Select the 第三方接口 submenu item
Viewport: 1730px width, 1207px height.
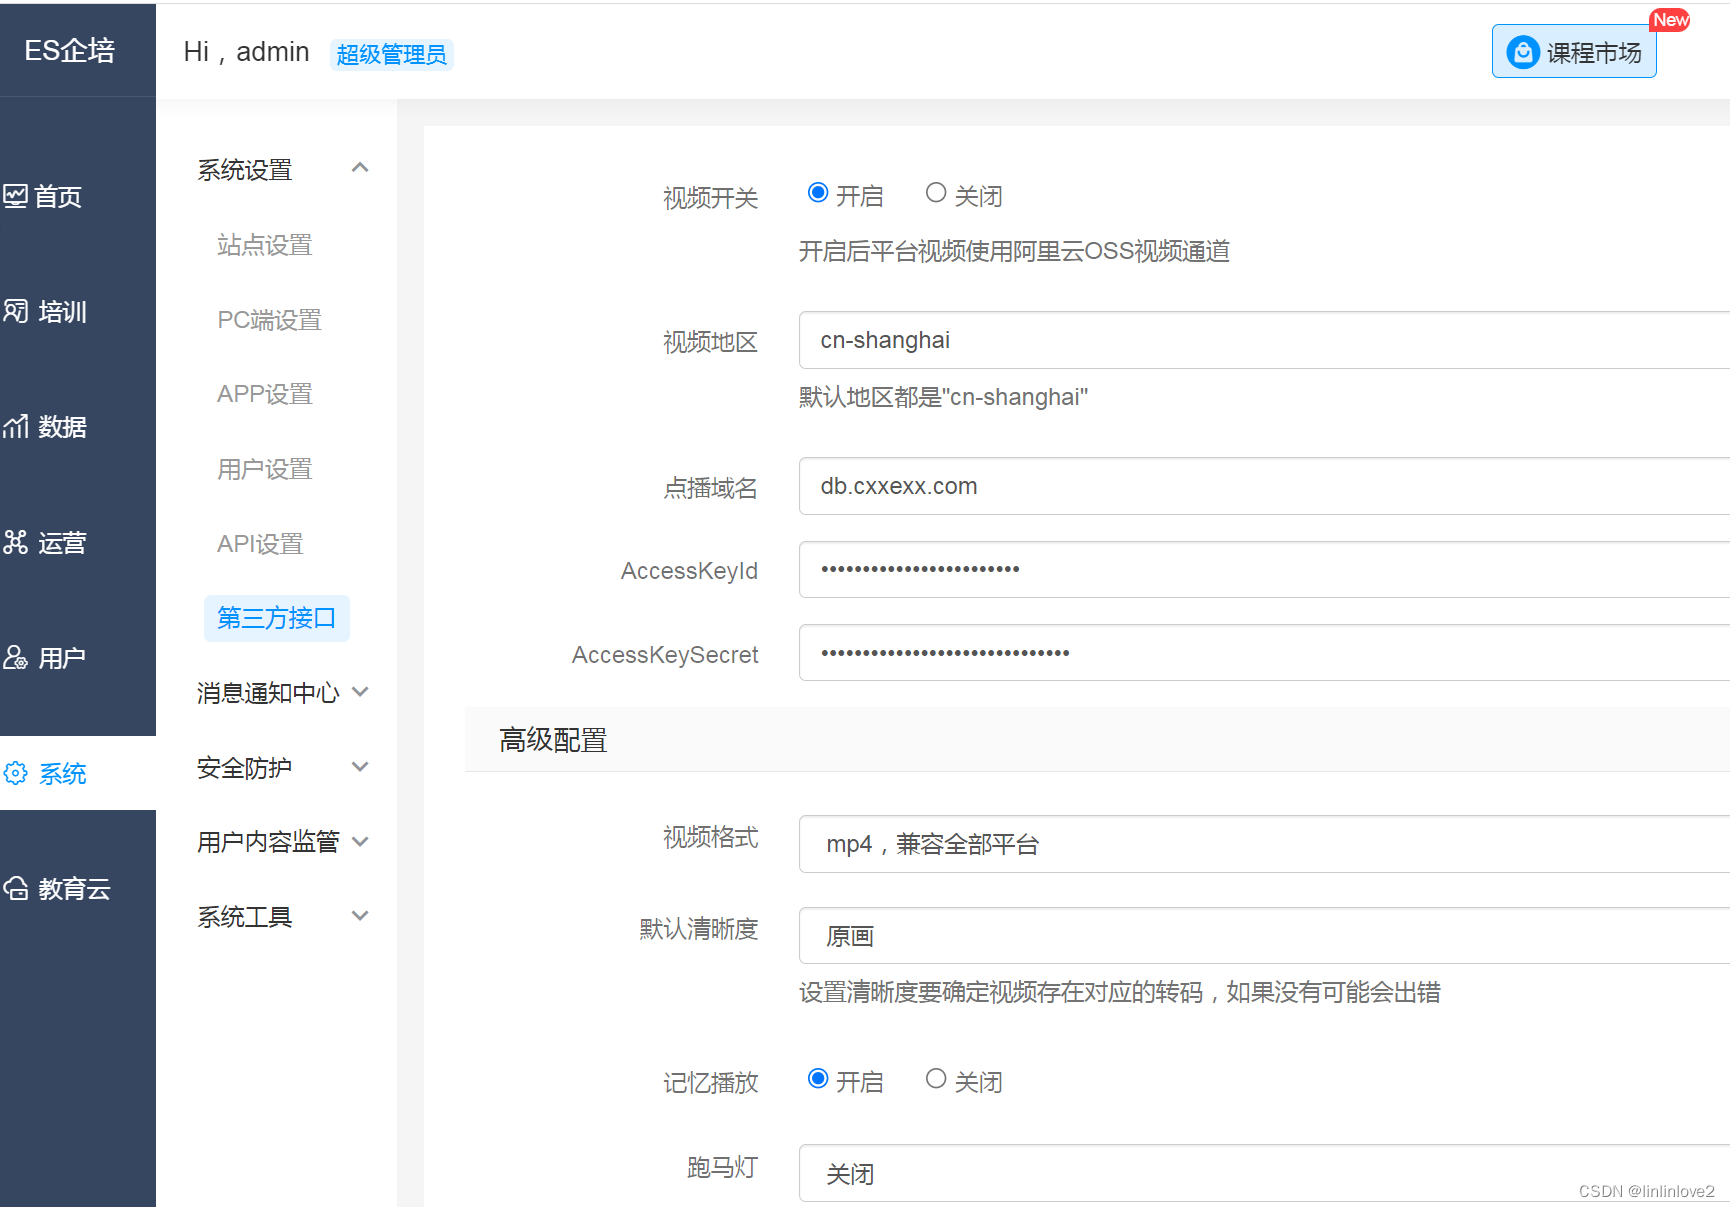pos(277,618)
